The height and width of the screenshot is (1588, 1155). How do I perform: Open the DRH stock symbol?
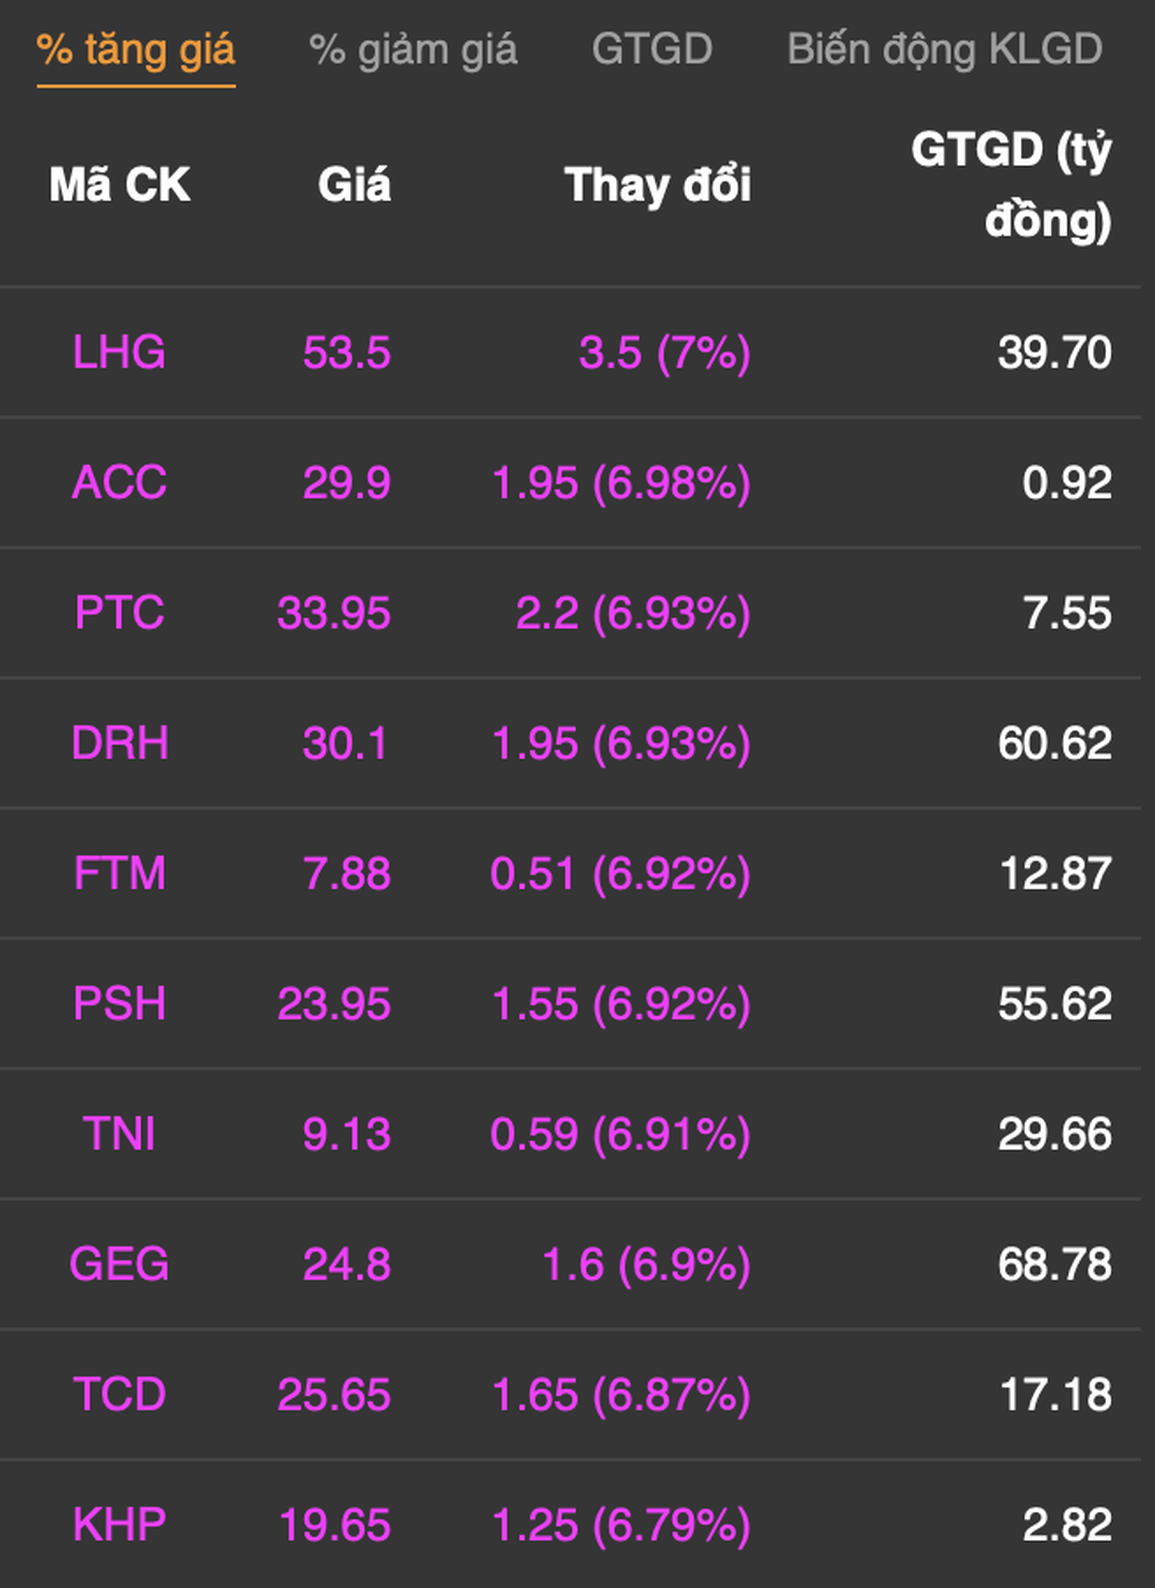[119, 743]
